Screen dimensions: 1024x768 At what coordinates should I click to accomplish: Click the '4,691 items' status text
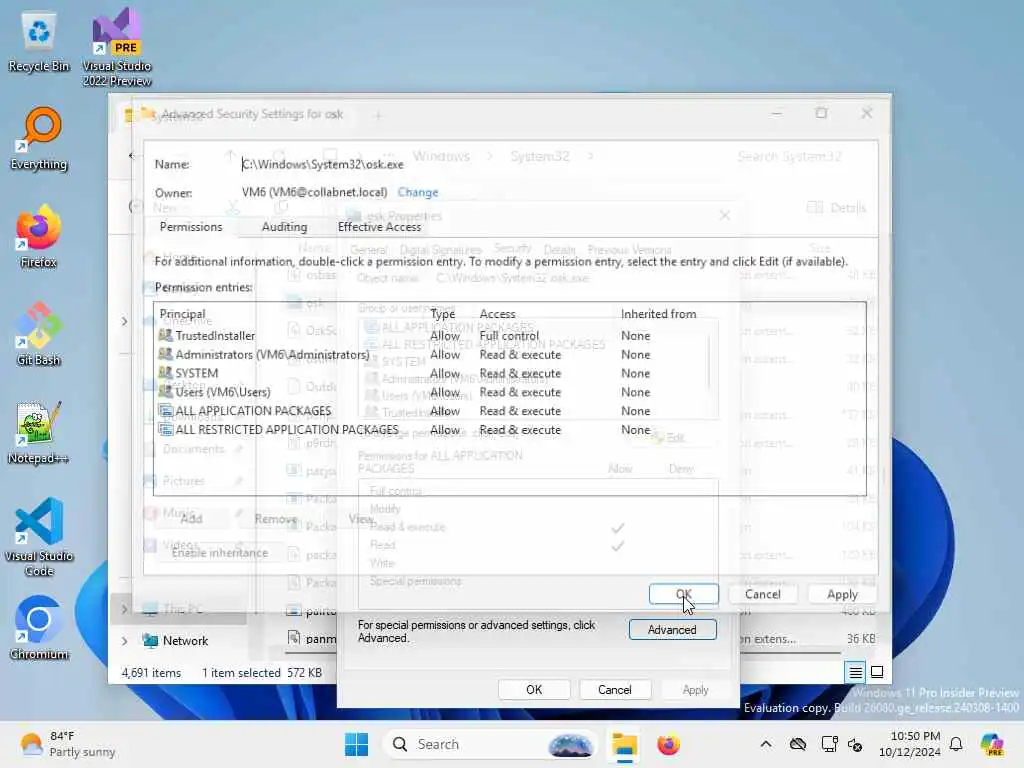click(x=152, y=673)
